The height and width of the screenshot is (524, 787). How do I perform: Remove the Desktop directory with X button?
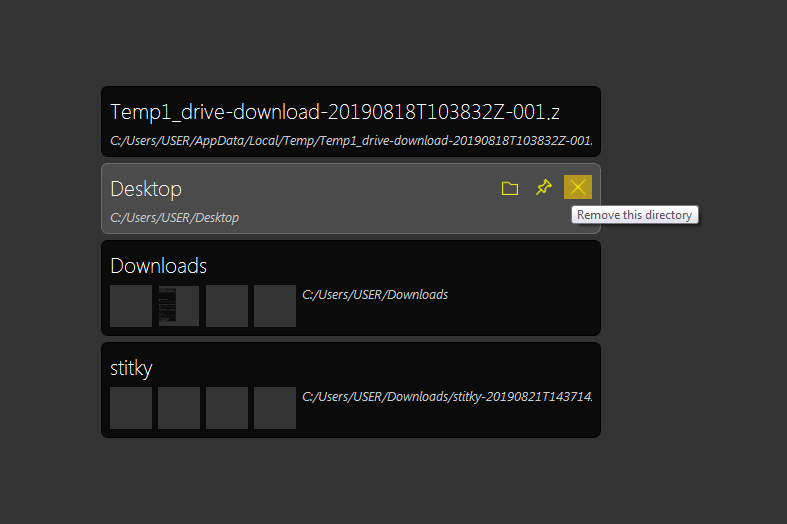pos(578,187)
